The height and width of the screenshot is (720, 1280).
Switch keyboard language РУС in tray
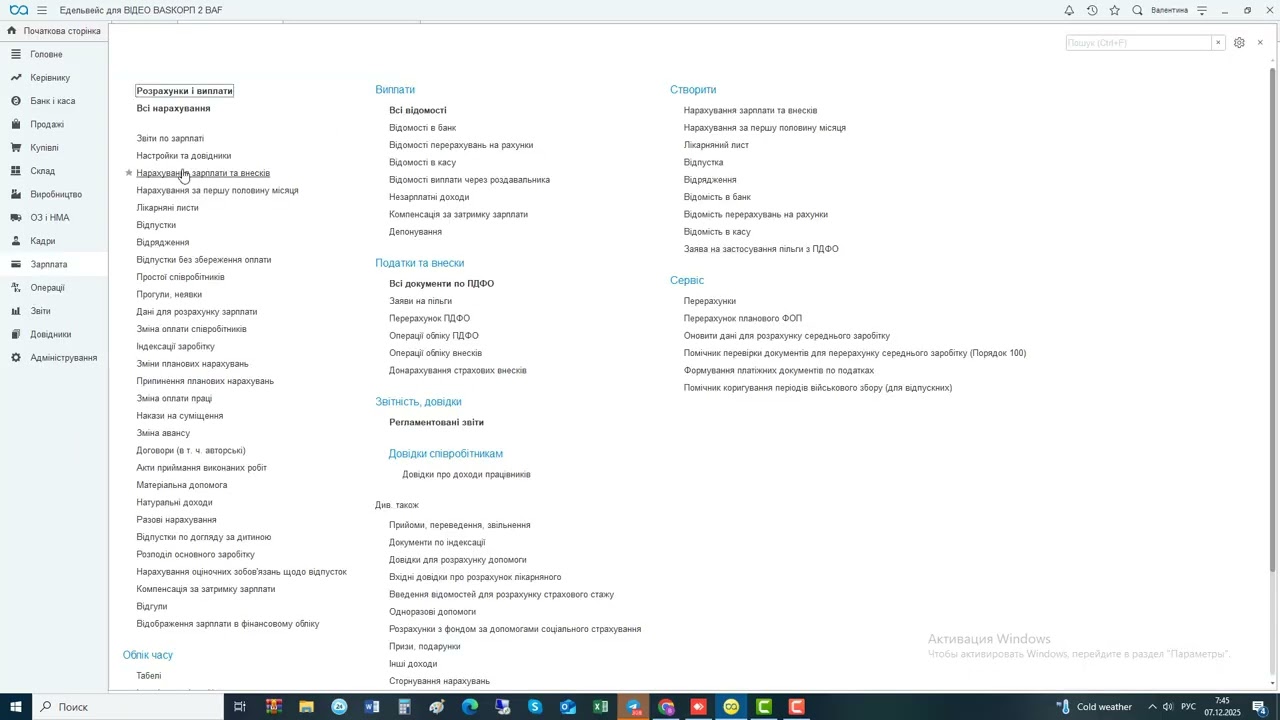tap(1188, 707)
